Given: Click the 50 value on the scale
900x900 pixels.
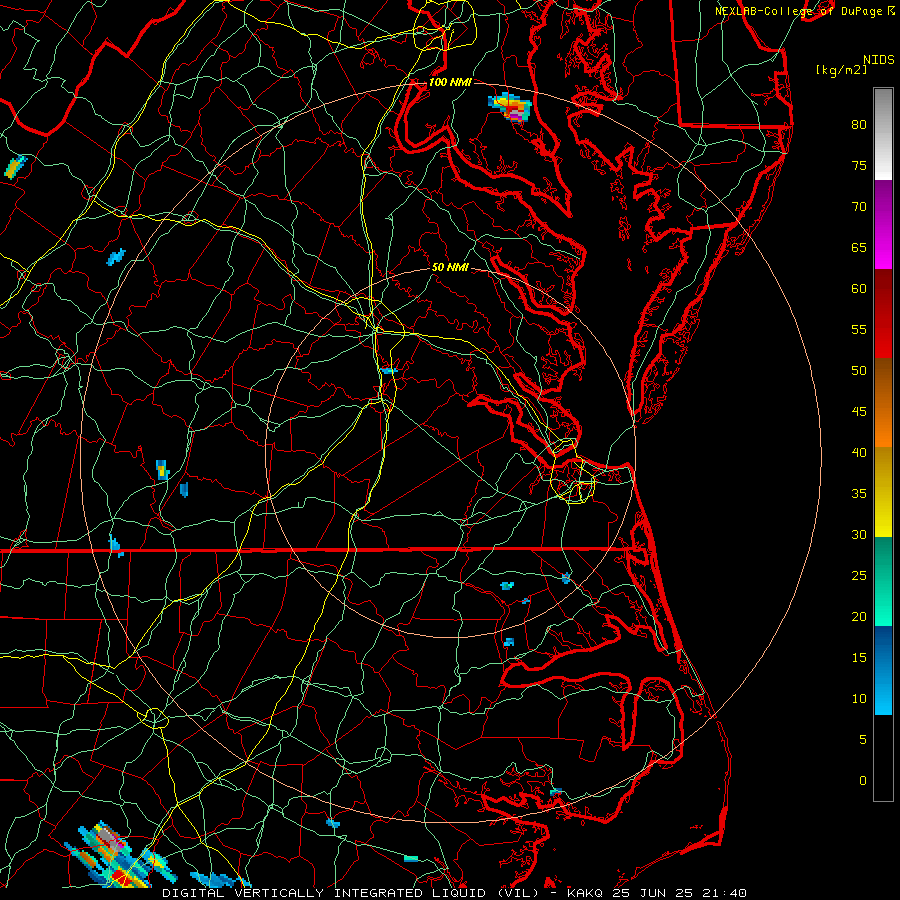Looking at the screenshot, I should (x=859, y=371).
